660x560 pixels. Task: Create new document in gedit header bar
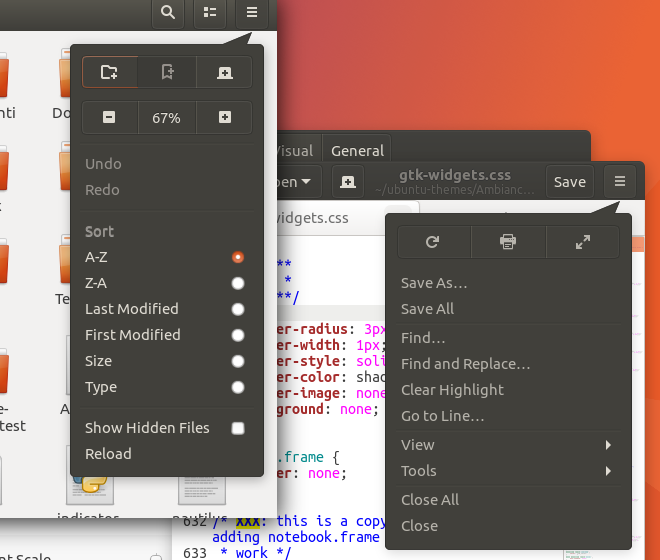(347, 182)
